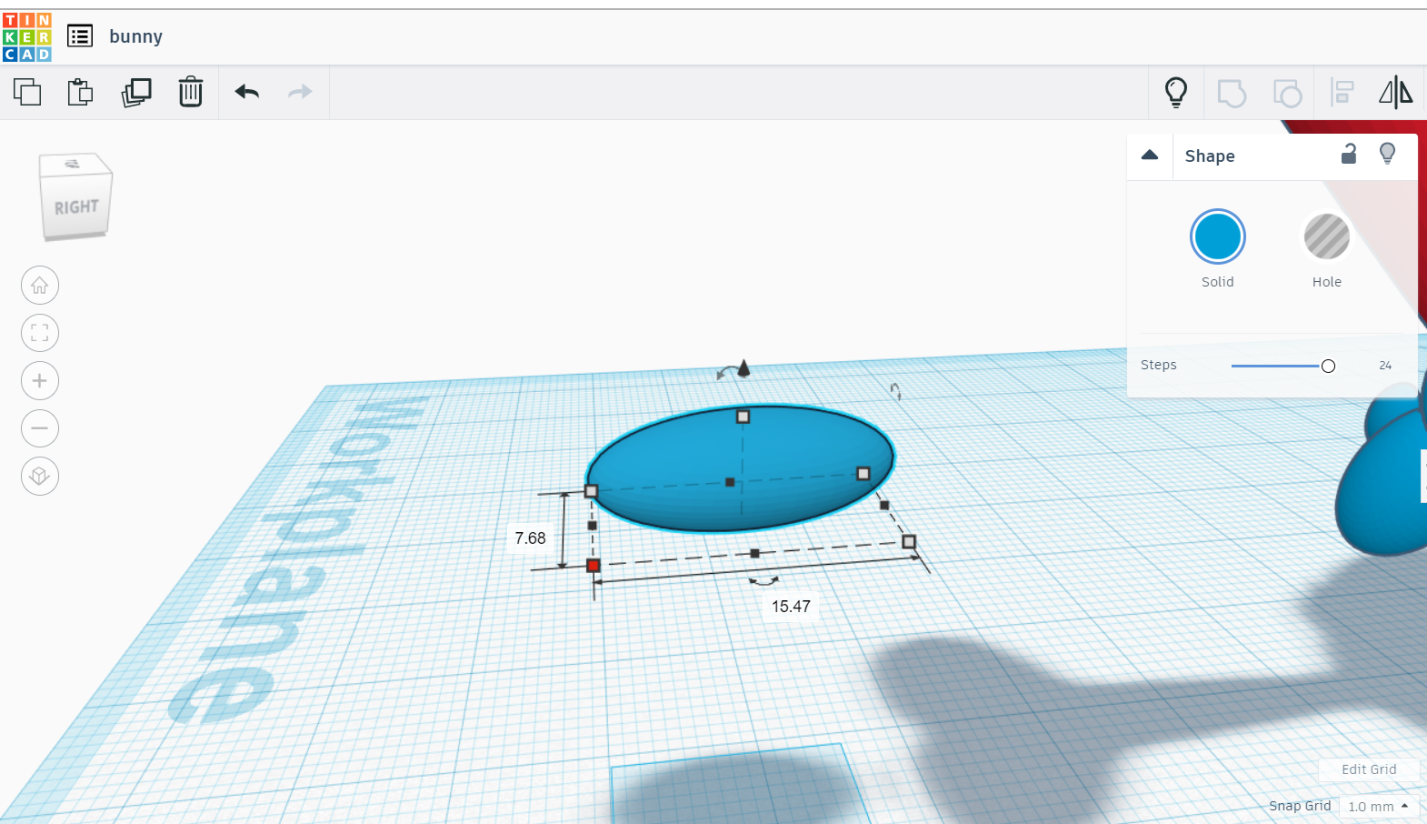This screenshot has width=1427, height=824.
Task: Click the Copy icon in toolbar
Action: 27,92
